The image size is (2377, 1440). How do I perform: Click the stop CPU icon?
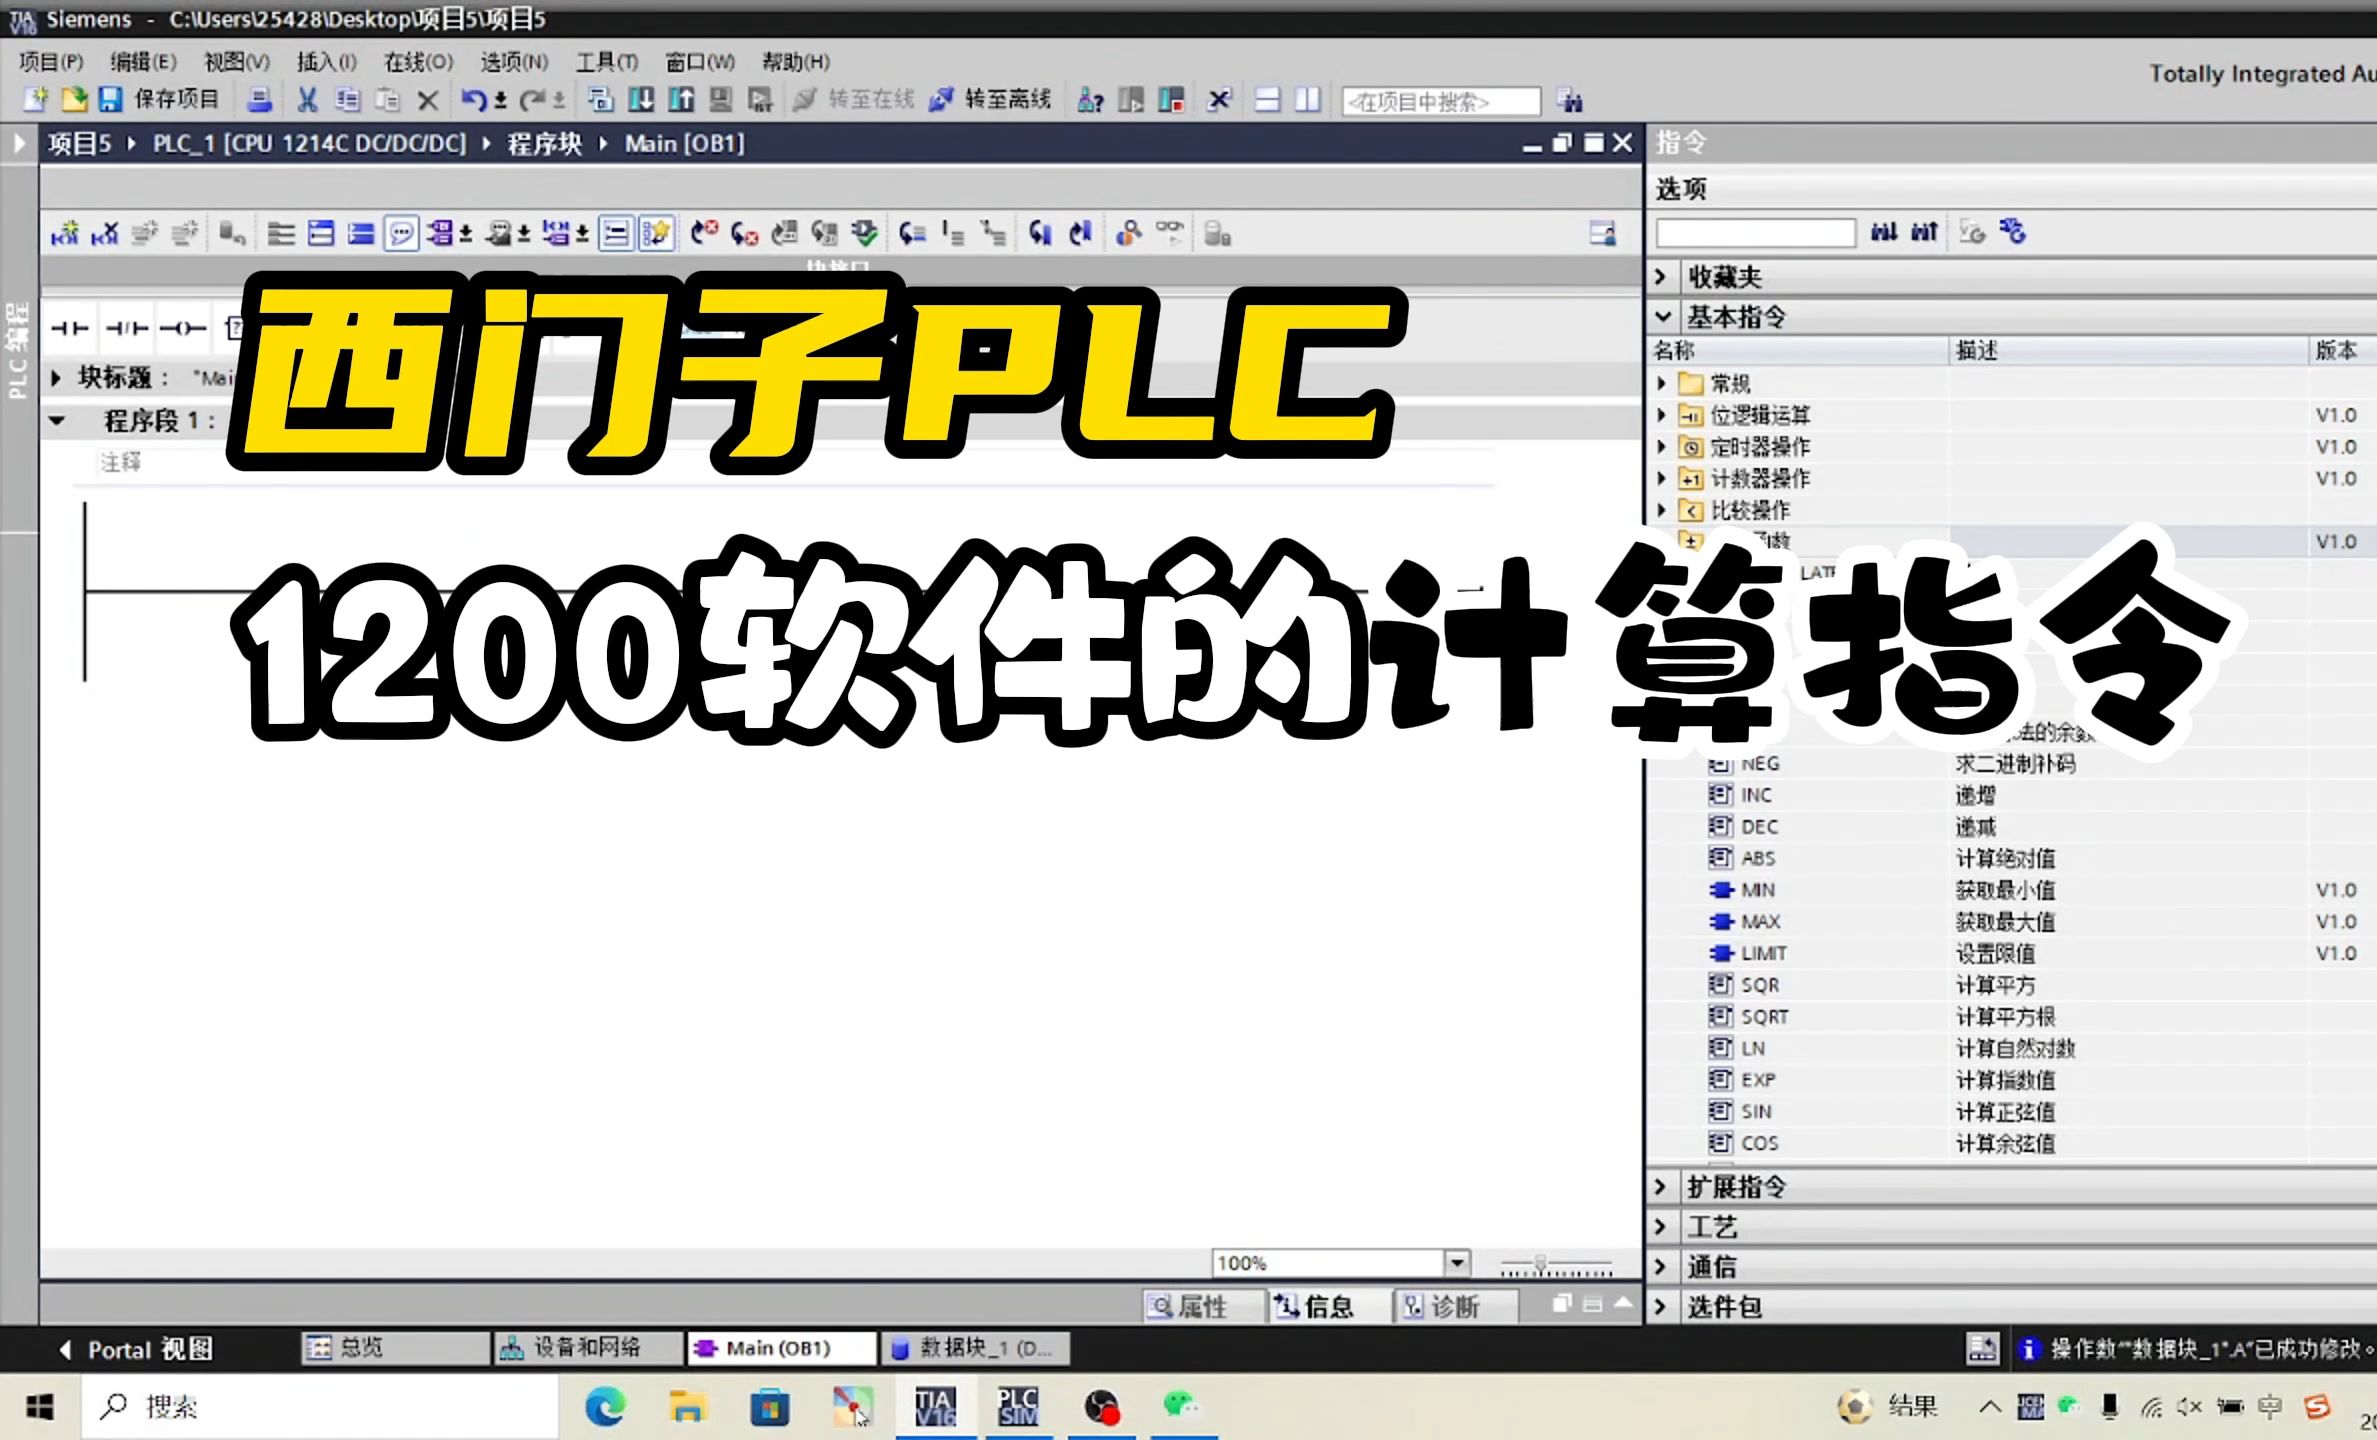click(1172, 100)
